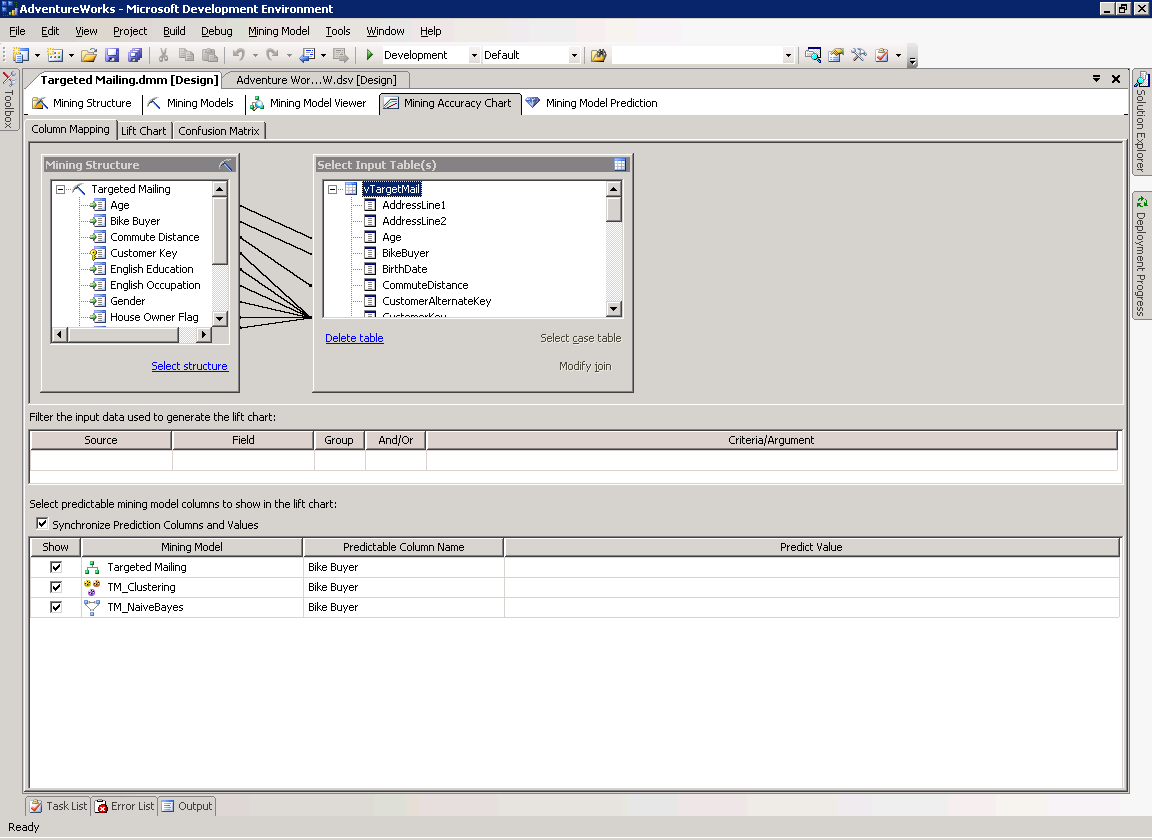Viewport: 1152px width, 840px height.
Task: Open the Output bottom tab
Action: point(187,805)
